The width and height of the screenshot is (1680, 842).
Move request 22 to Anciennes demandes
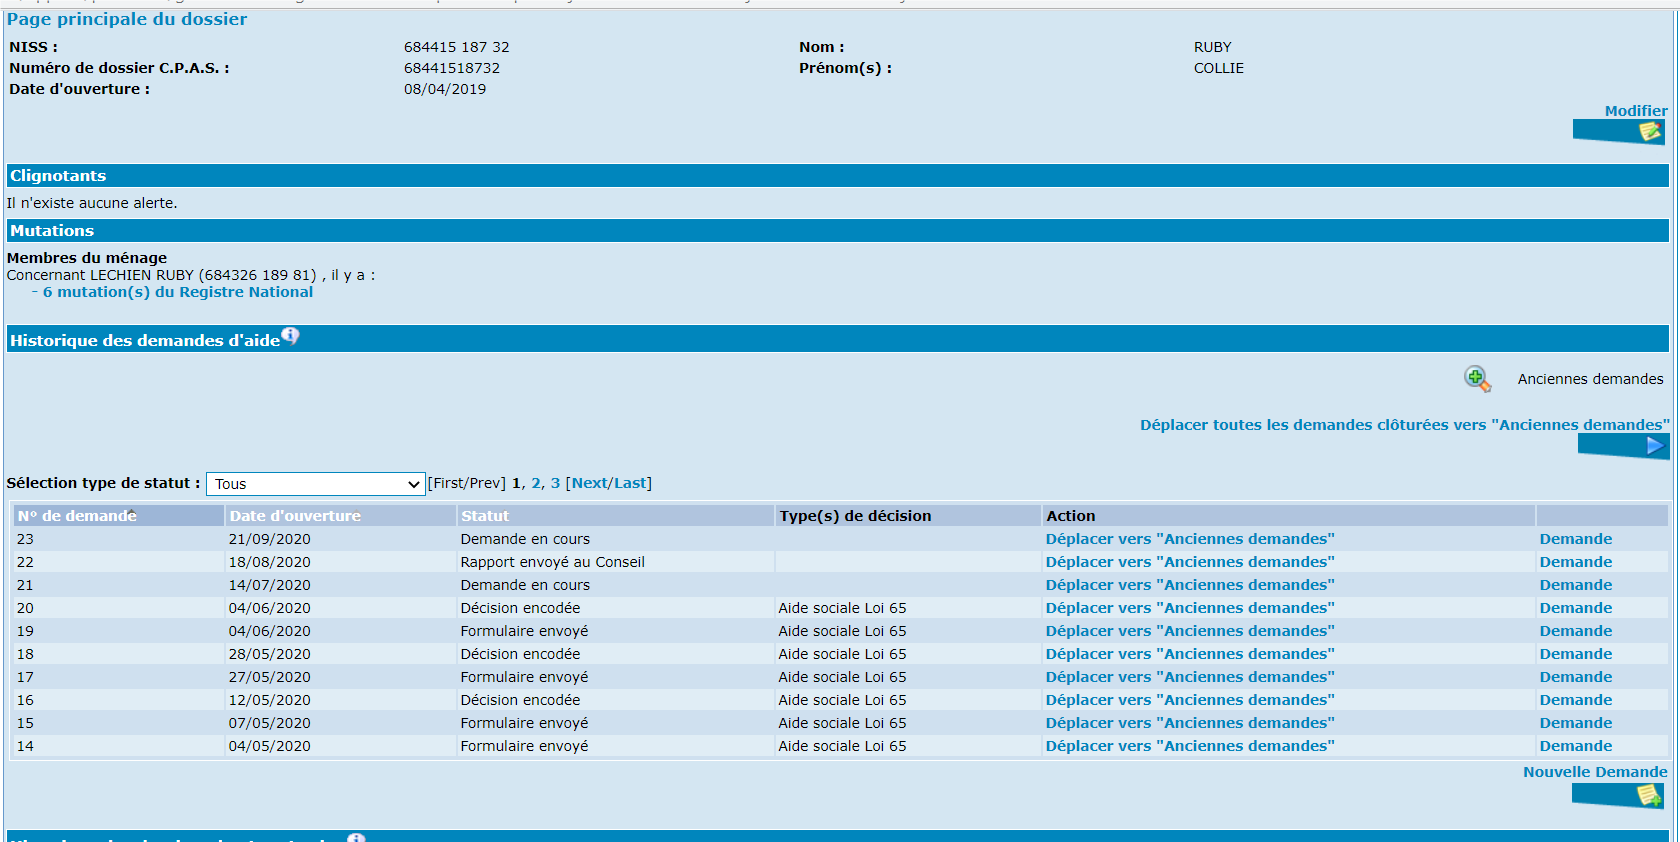coord(1190,562)
